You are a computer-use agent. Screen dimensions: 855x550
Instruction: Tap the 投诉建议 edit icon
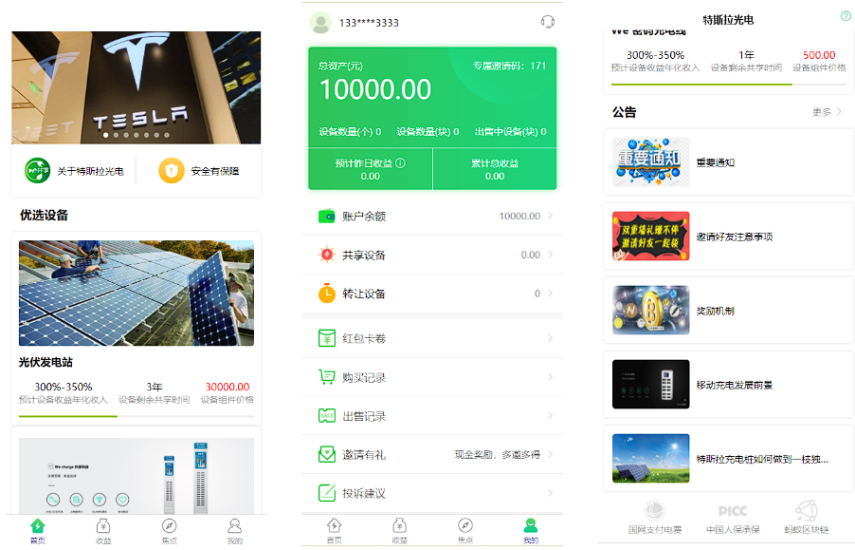point(326,493)
